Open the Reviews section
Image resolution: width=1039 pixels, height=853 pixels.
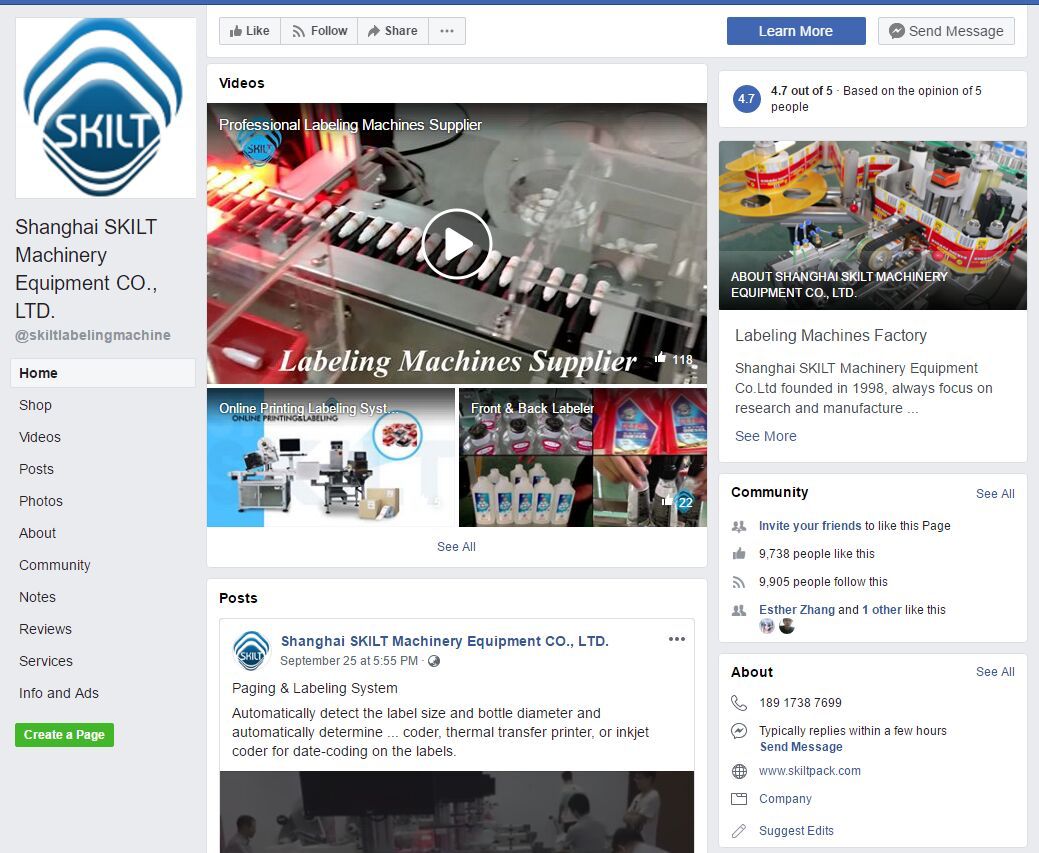point(46,629)
